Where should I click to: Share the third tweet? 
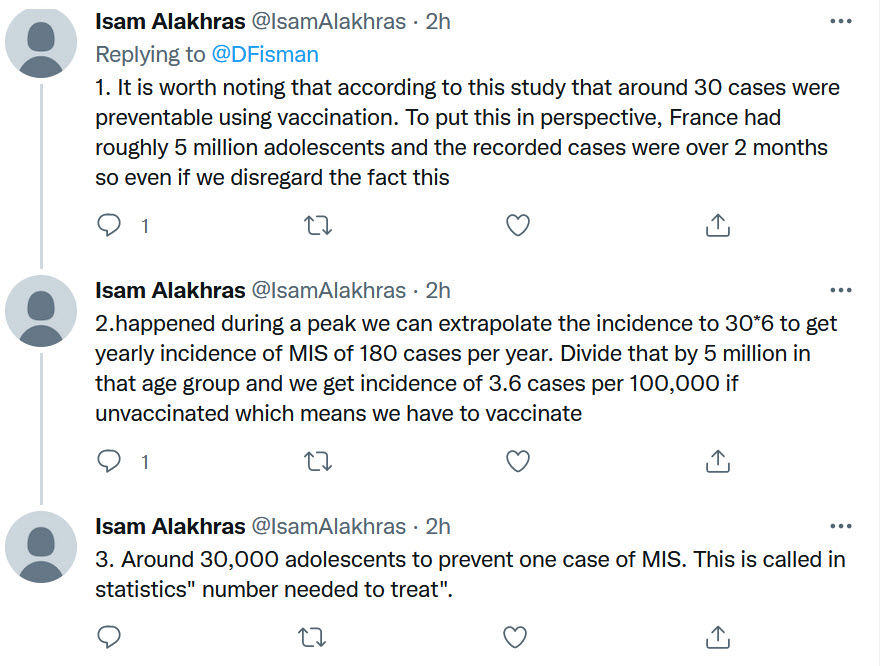pos(717,636)
